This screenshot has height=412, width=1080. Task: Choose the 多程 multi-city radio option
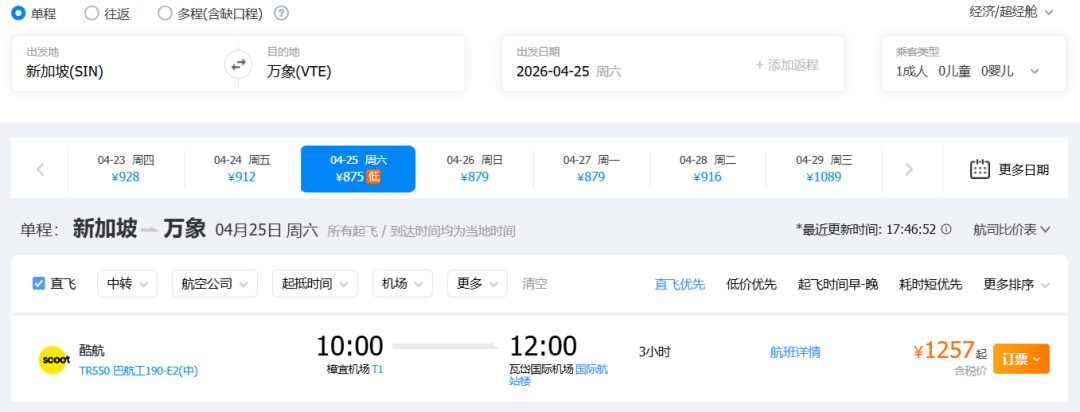point(165,13)
